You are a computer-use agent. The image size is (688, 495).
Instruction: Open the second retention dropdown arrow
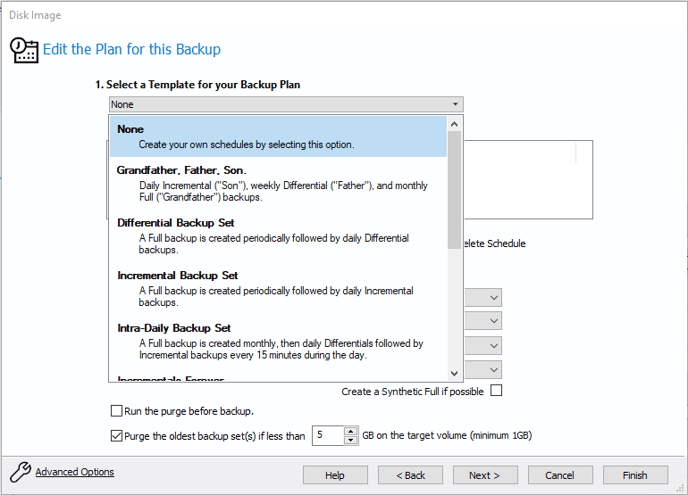494,321
